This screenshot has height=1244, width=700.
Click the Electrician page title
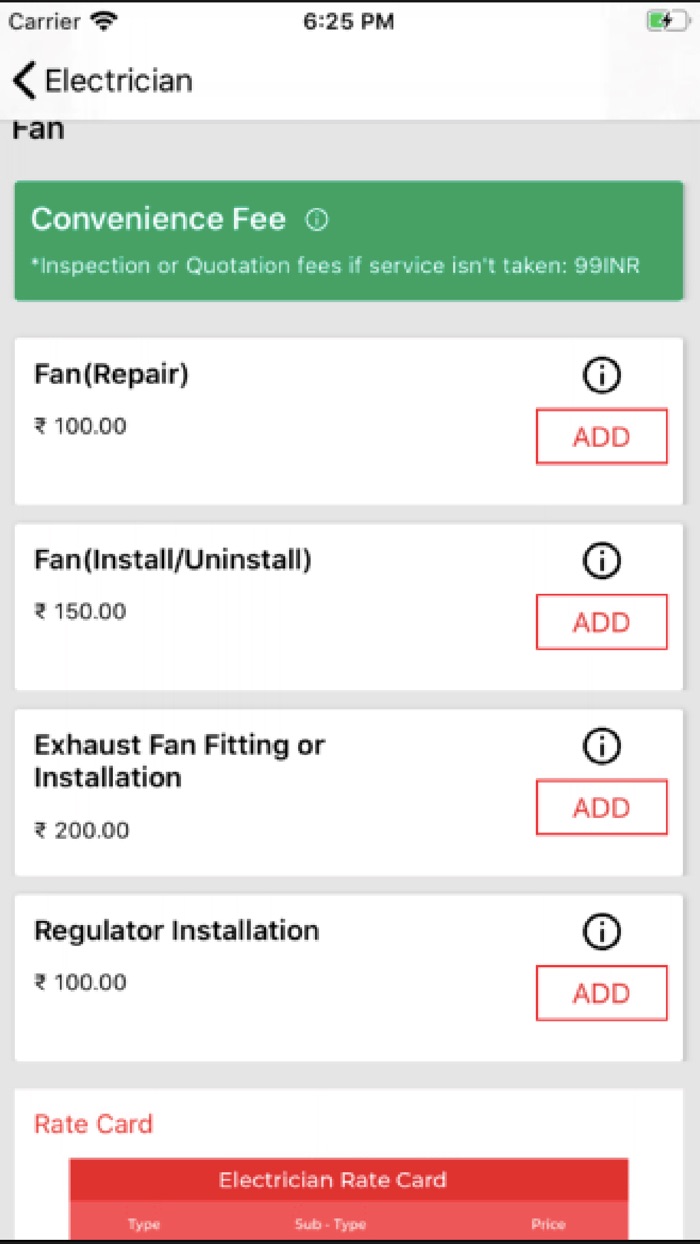pyautogui.click(x=119, y=80)
